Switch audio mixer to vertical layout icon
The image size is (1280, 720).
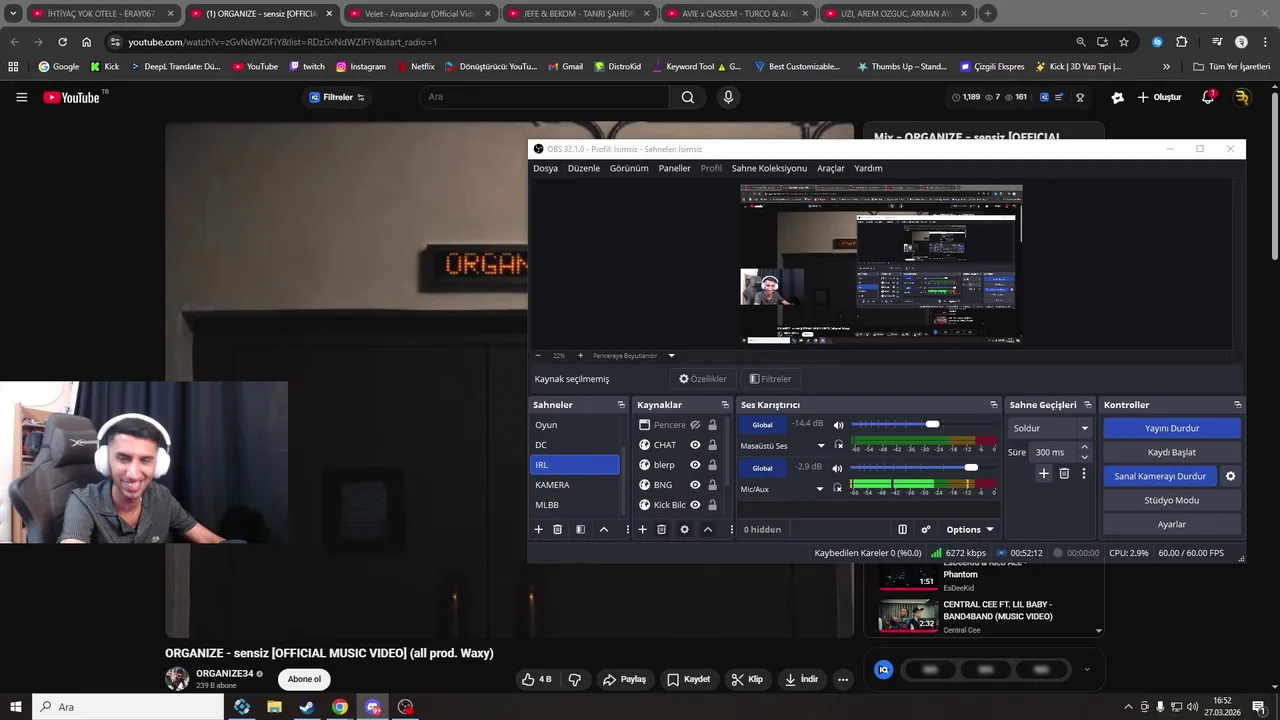pyautogui.click(x=902, y=529)
